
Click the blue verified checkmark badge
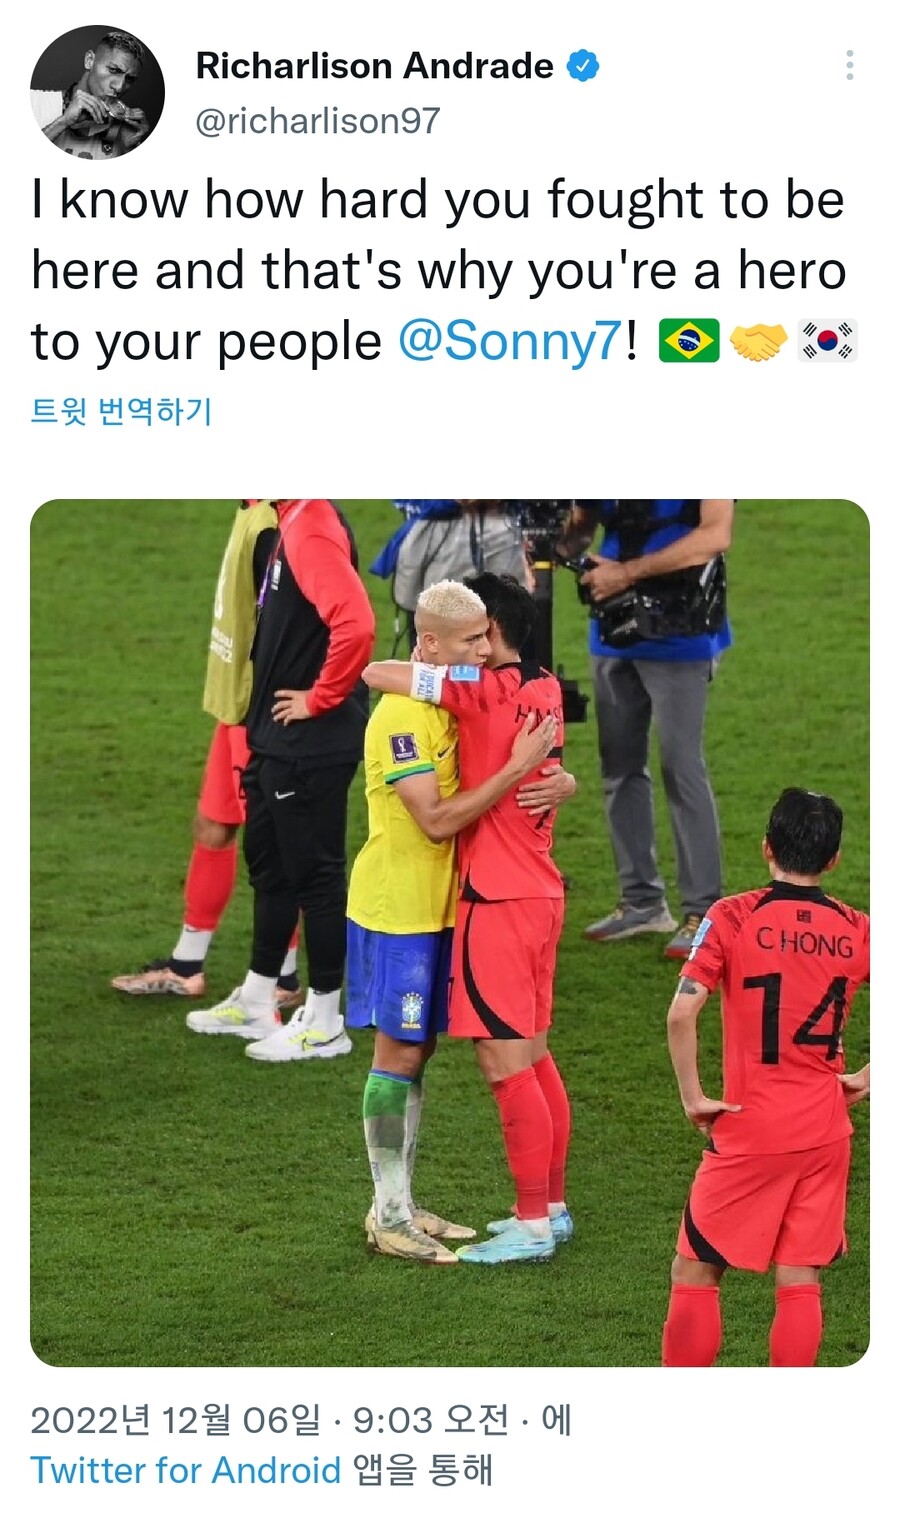[x=583, y=66]
